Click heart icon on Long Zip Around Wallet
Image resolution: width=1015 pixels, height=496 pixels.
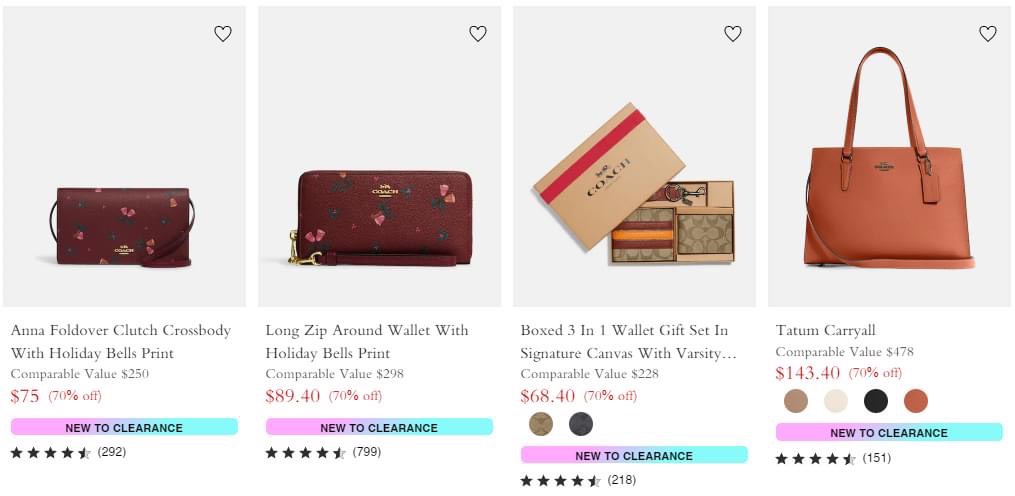[478, 34]
